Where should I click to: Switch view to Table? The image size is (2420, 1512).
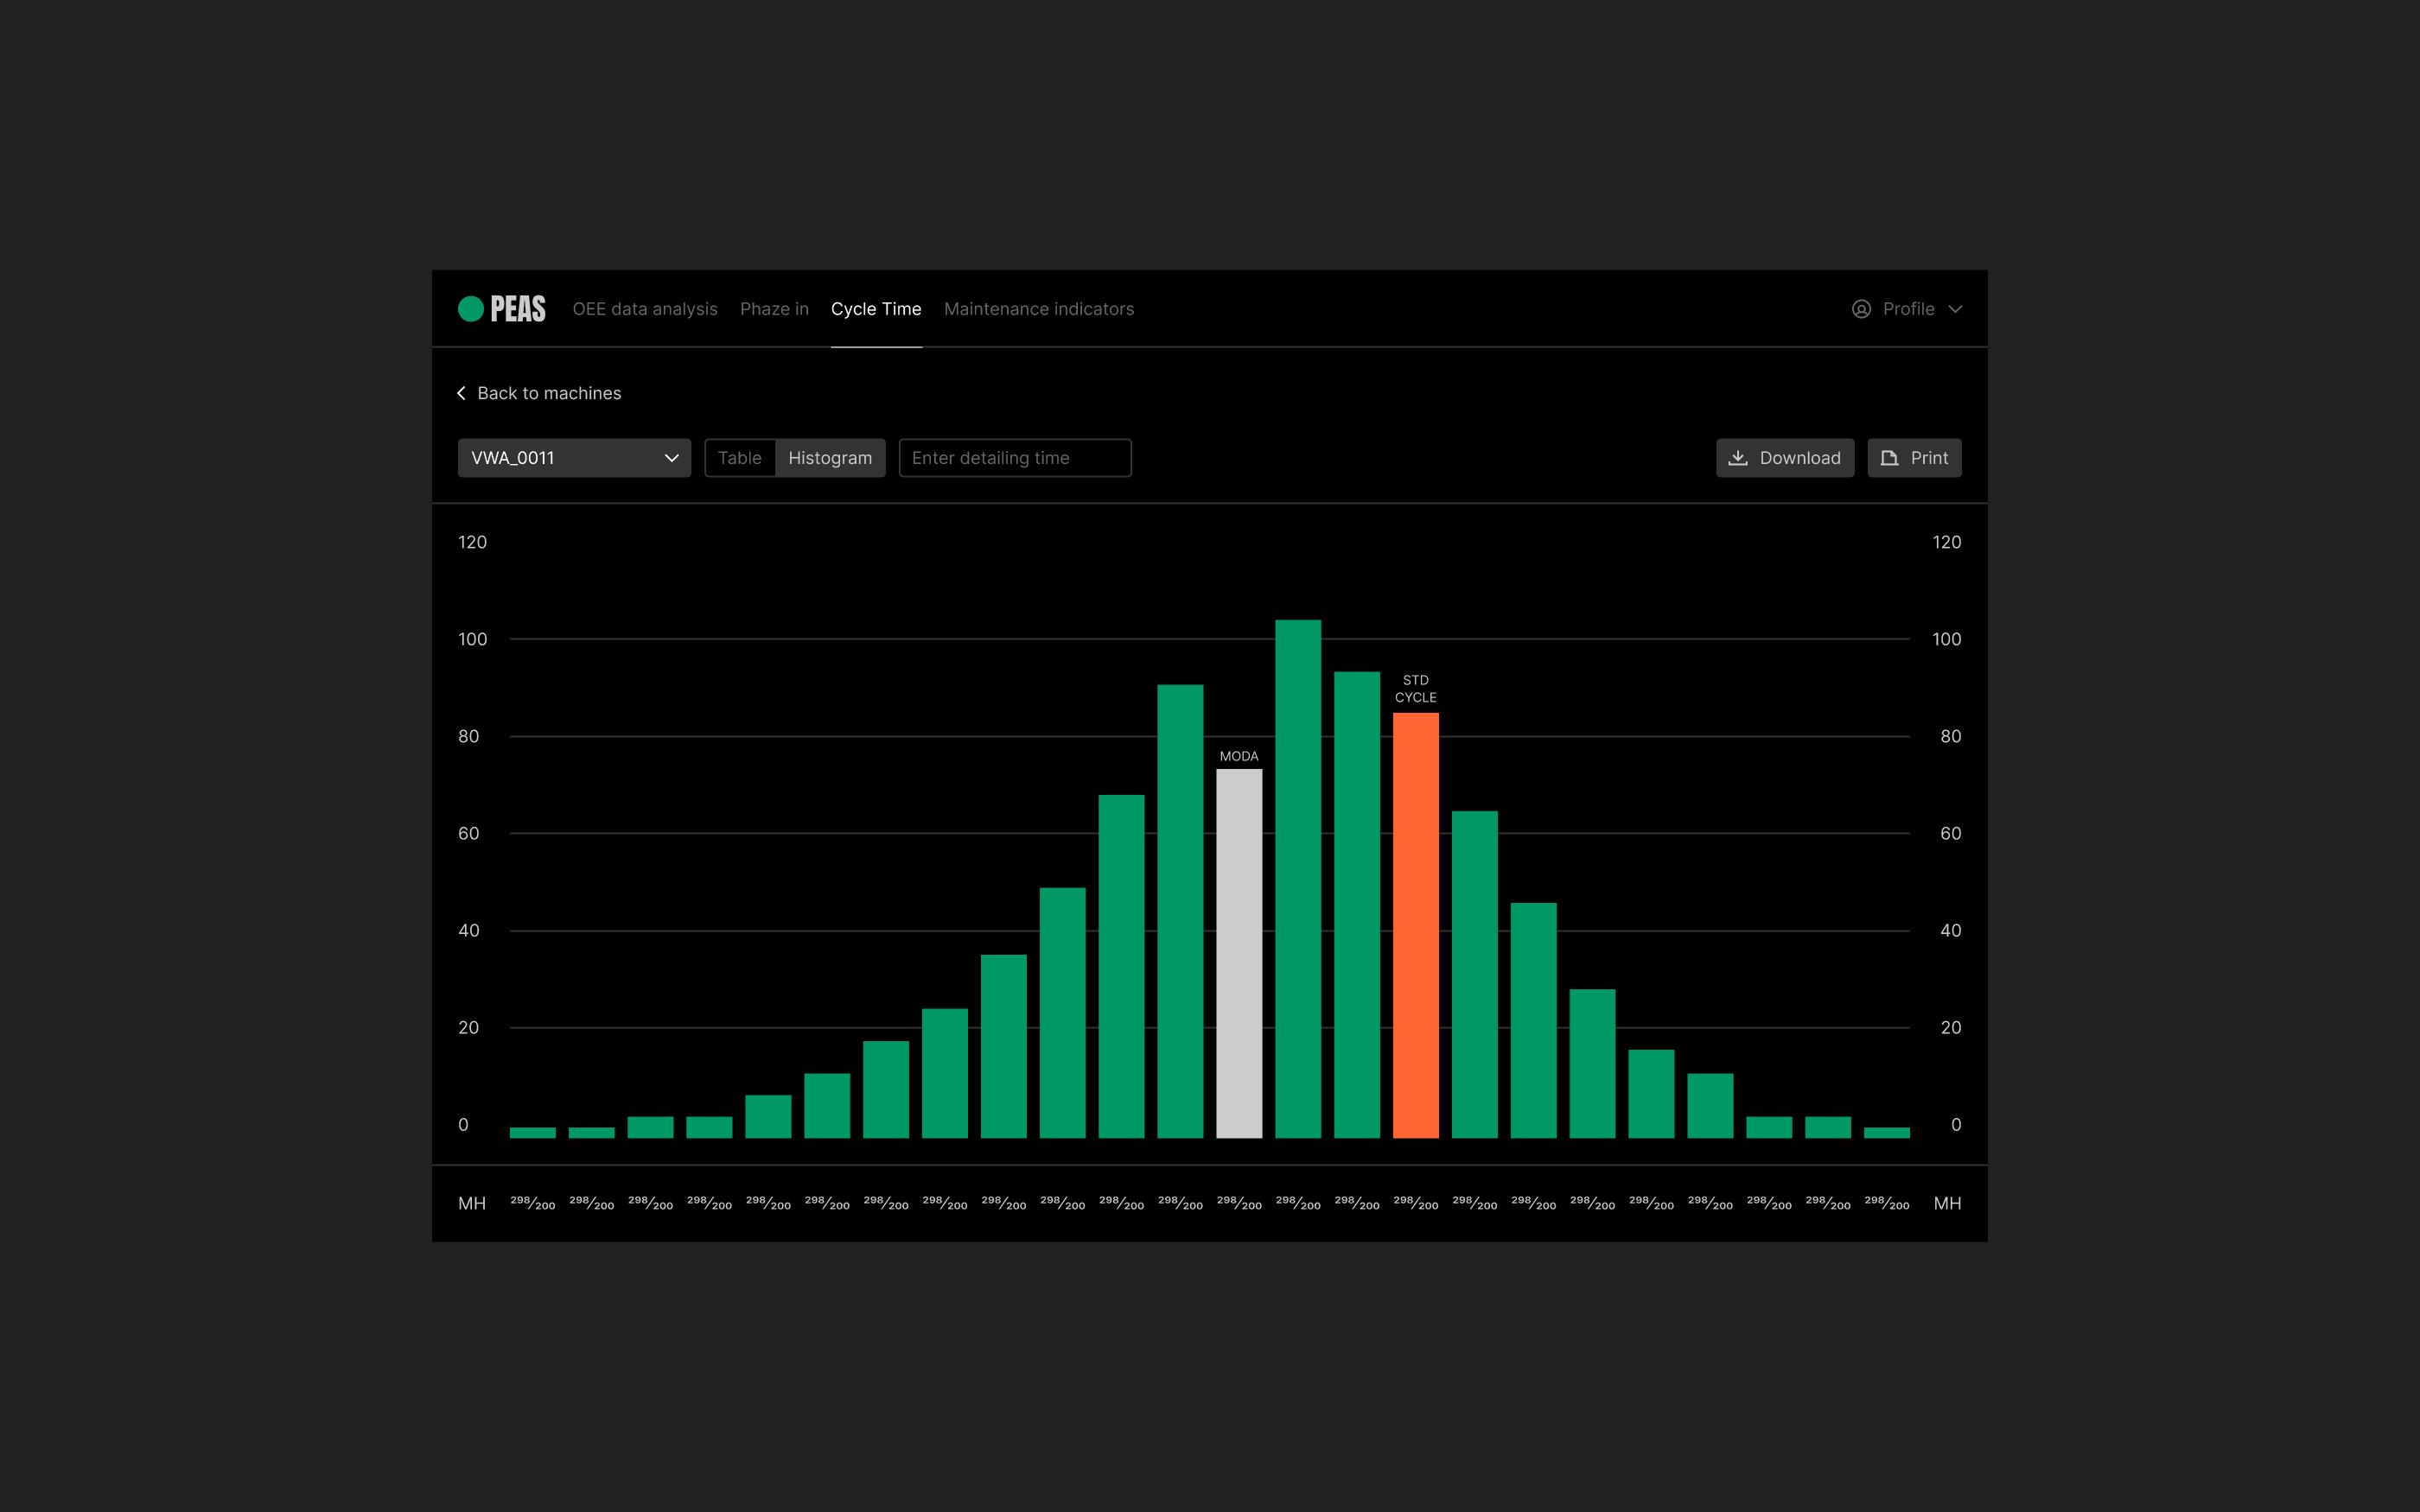pos(739,458)
